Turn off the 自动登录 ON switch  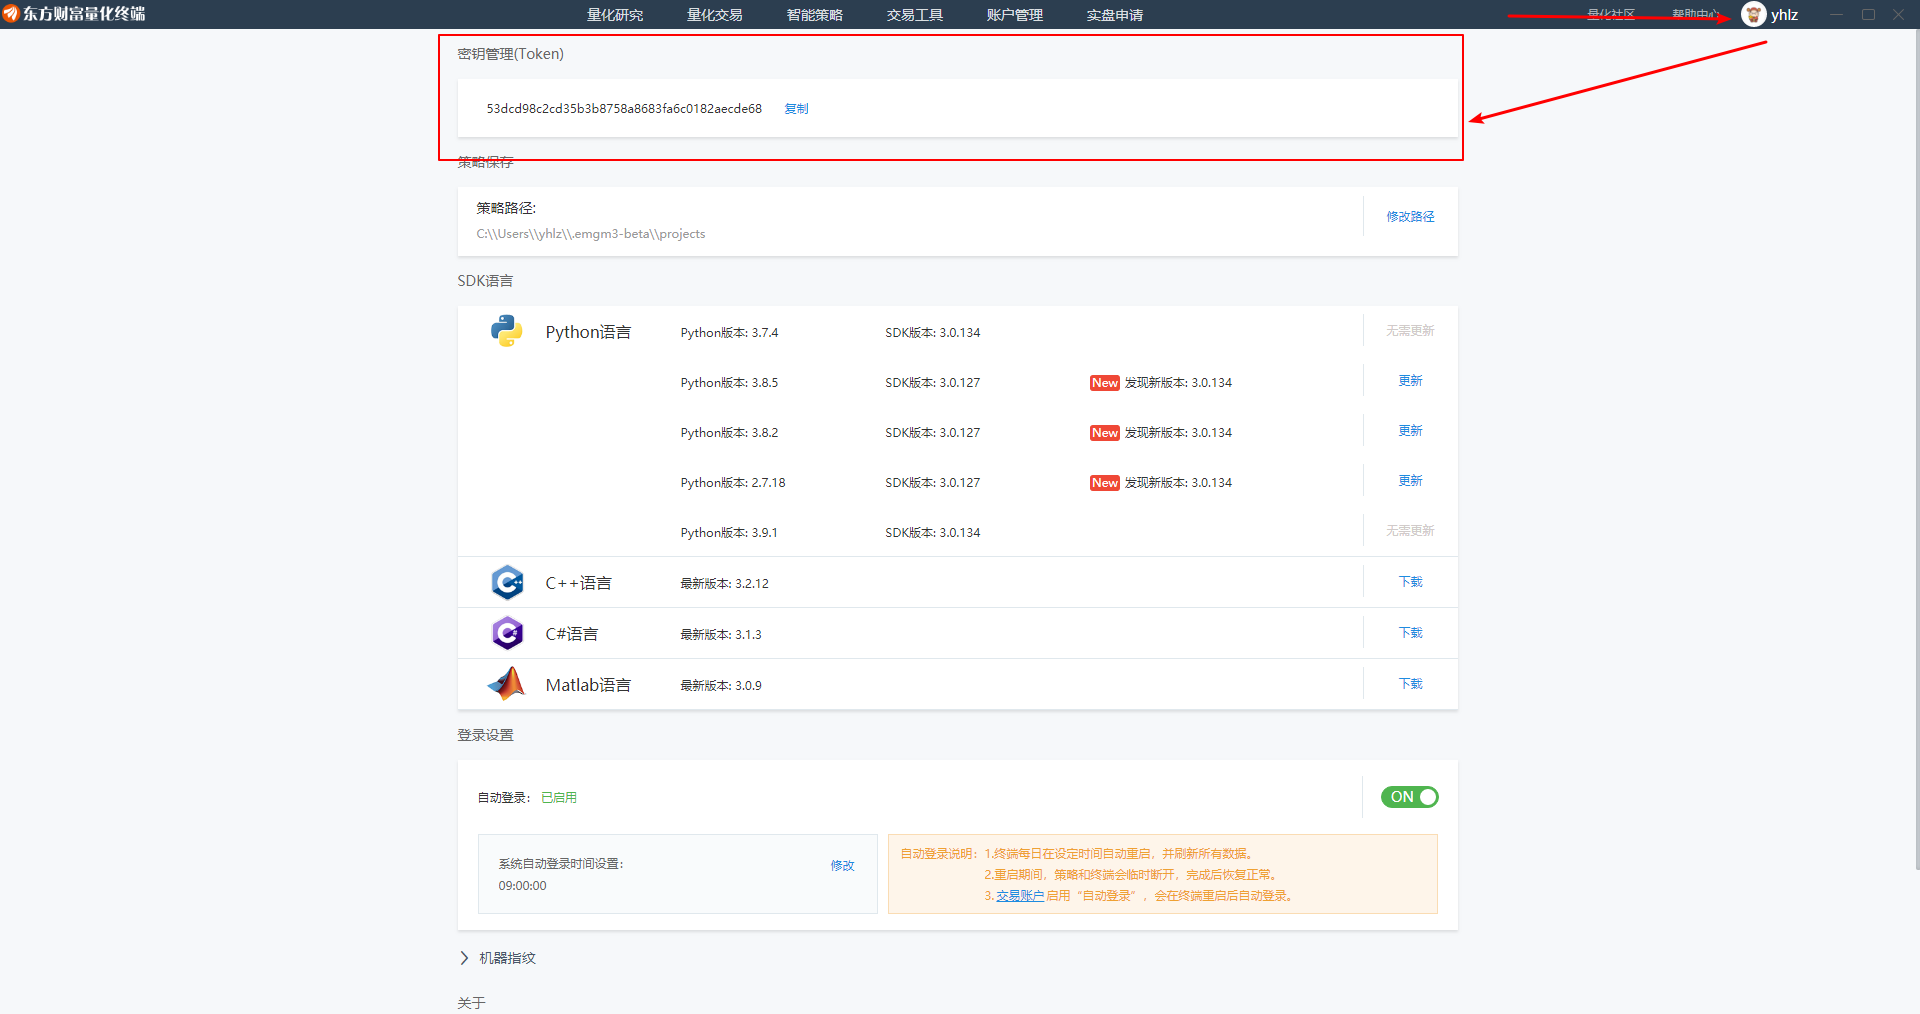(x=1409, y=797)
